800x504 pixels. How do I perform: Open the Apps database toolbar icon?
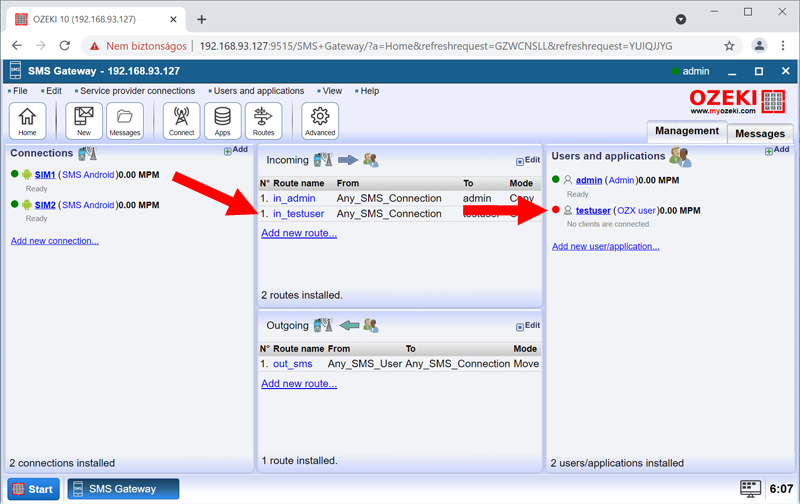pyautogui.click(x=222, y=121)
